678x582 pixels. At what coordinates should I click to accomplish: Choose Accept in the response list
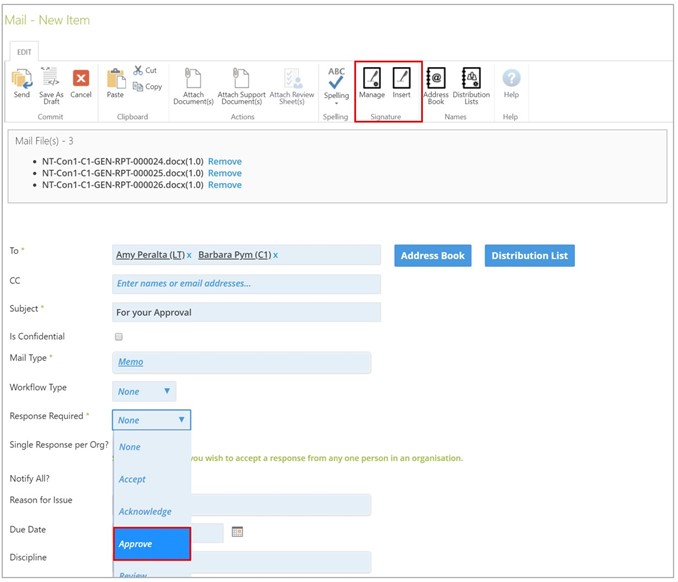click(x=151, y=479)
